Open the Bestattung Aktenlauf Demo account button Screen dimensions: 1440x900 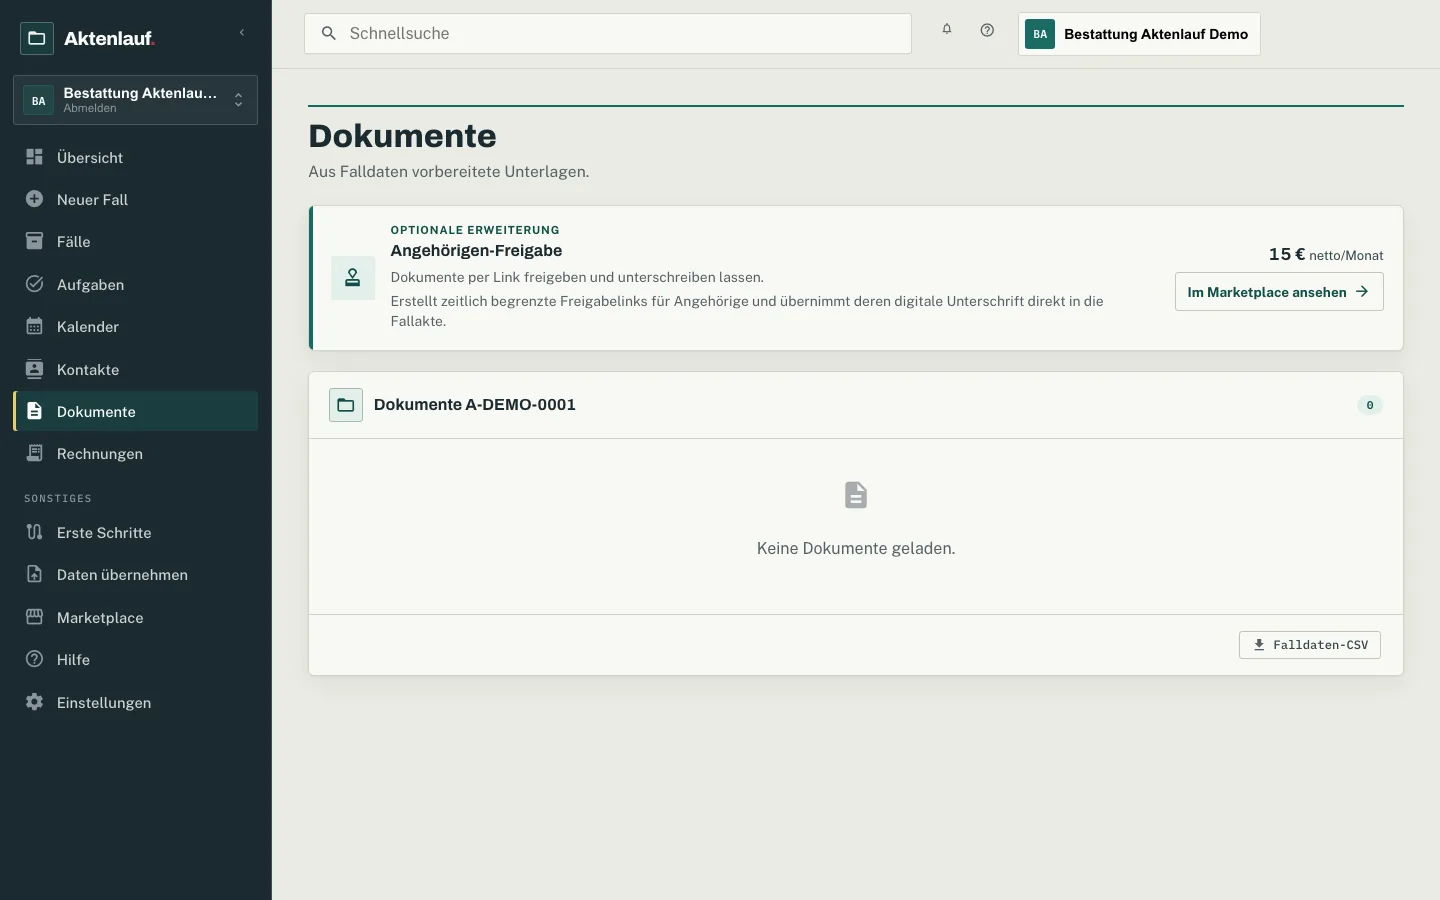click(x=1139, y=34)
